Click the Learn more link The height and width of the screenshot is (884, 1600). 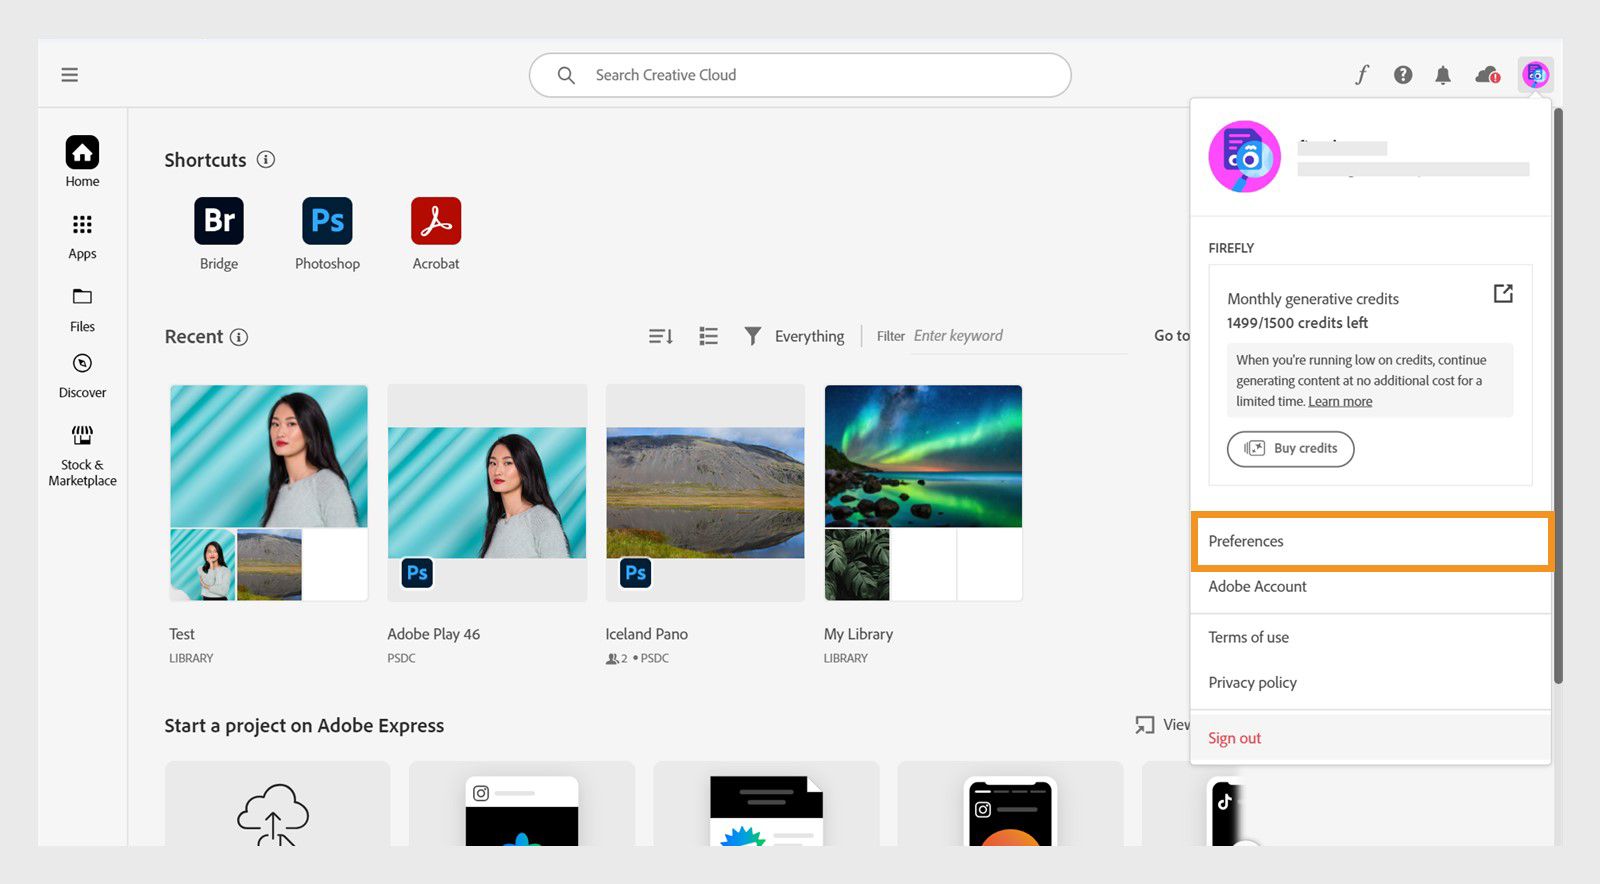pyautogui.click(x=1340, y=401)
